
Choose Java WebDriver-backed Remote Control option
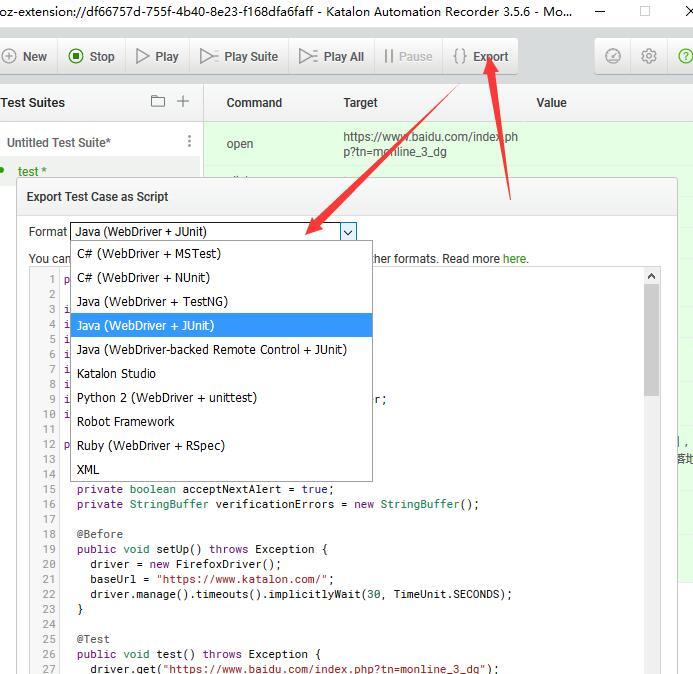click(221, 350)
